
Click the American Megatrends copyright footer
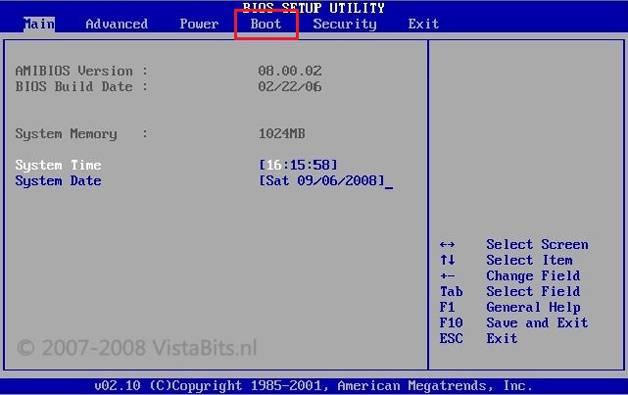pyautogui.click(x=313, y=386)
